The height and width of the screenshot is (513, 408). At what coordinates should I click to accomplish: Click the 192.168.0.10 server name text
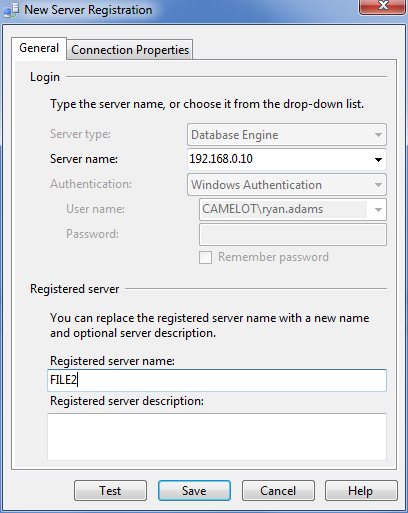pos(221,159)
